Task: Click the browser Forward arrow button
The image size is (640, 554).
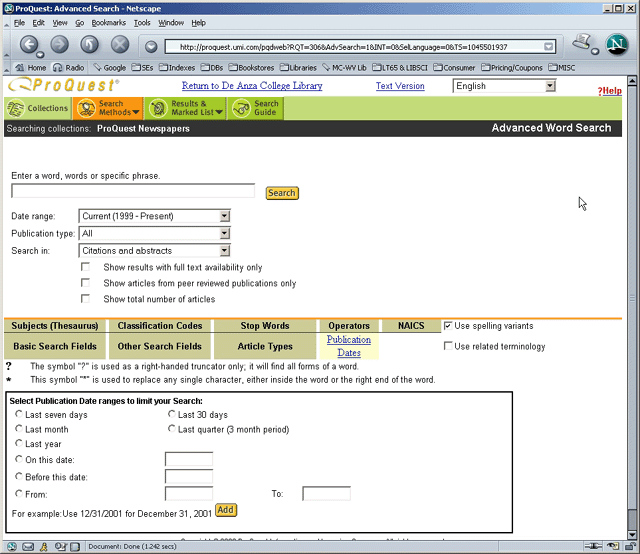Action: click(x=59, y=45)
